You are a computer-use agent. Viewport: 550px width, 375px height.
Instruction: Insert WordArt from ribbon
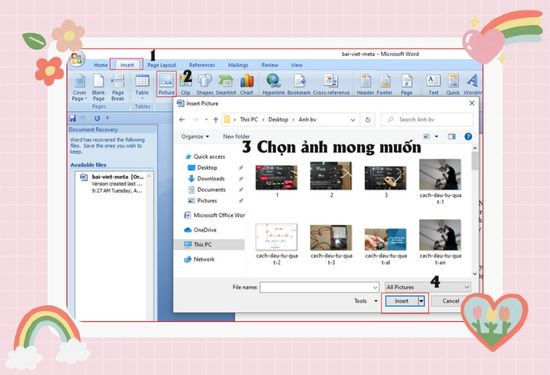472,85
